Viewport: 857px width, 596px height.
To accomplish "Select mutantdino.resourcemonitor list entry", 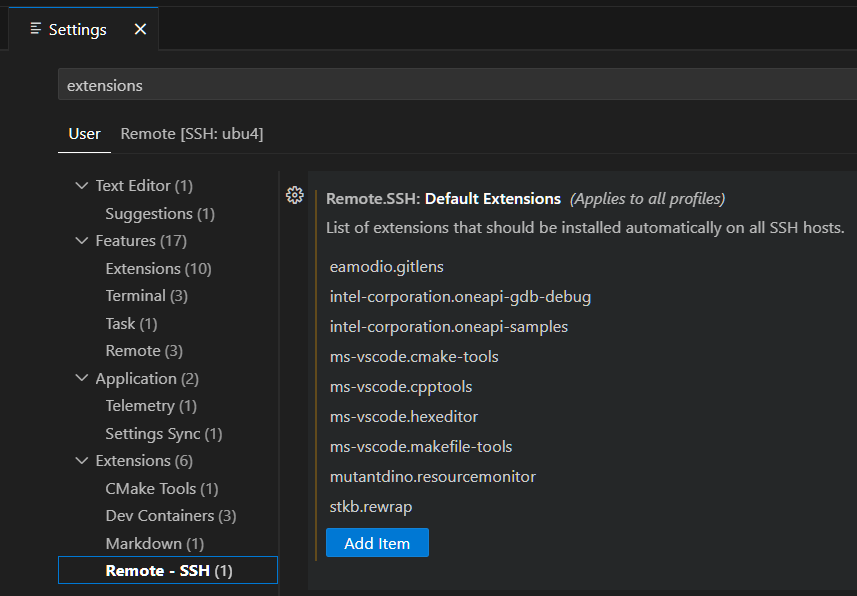I will [432, 477].
